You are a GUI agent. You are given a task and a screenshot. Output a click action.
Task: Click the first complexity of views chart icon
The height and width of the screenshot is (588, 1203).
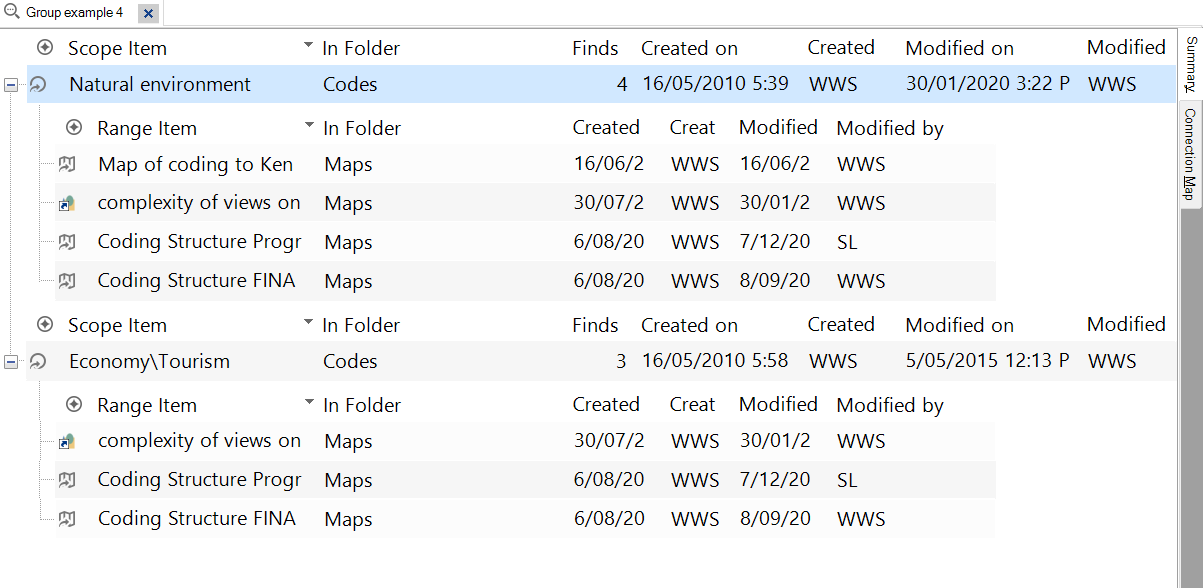[67, 203]
